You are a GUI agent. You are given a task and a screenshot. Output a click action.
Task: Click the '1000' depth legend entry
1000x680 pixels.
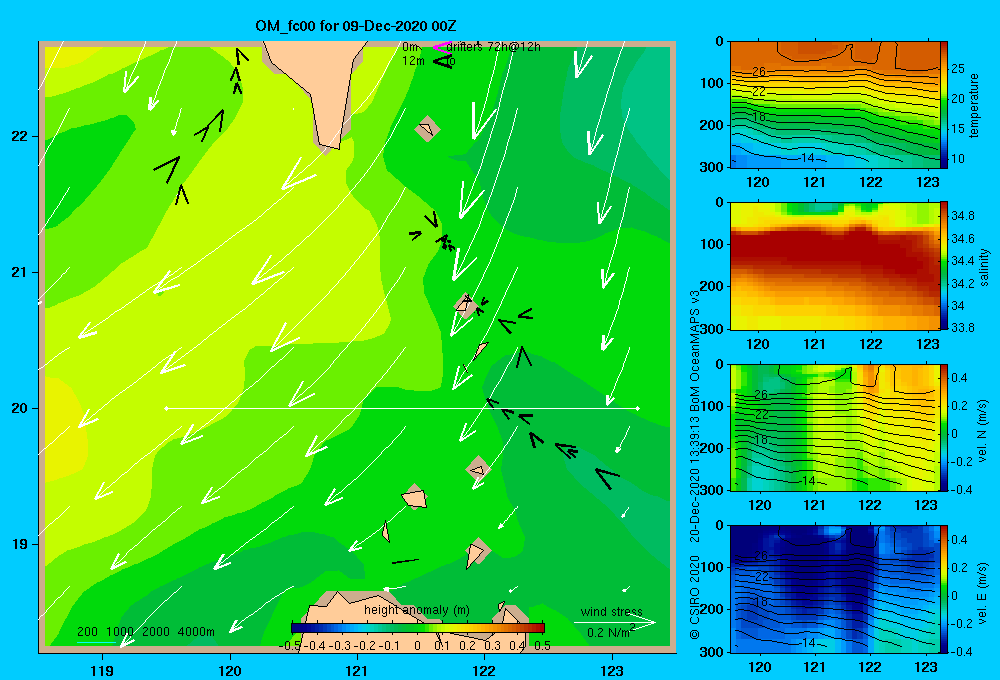pos(120,632)
